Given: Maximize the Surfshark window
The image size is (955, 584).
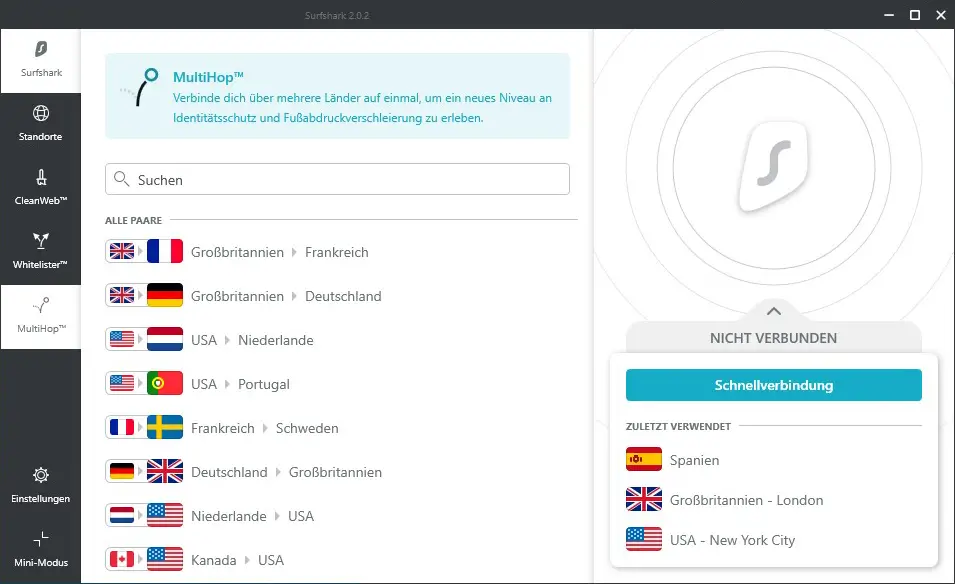Looking at the screenshot, I should coord(915,15).
